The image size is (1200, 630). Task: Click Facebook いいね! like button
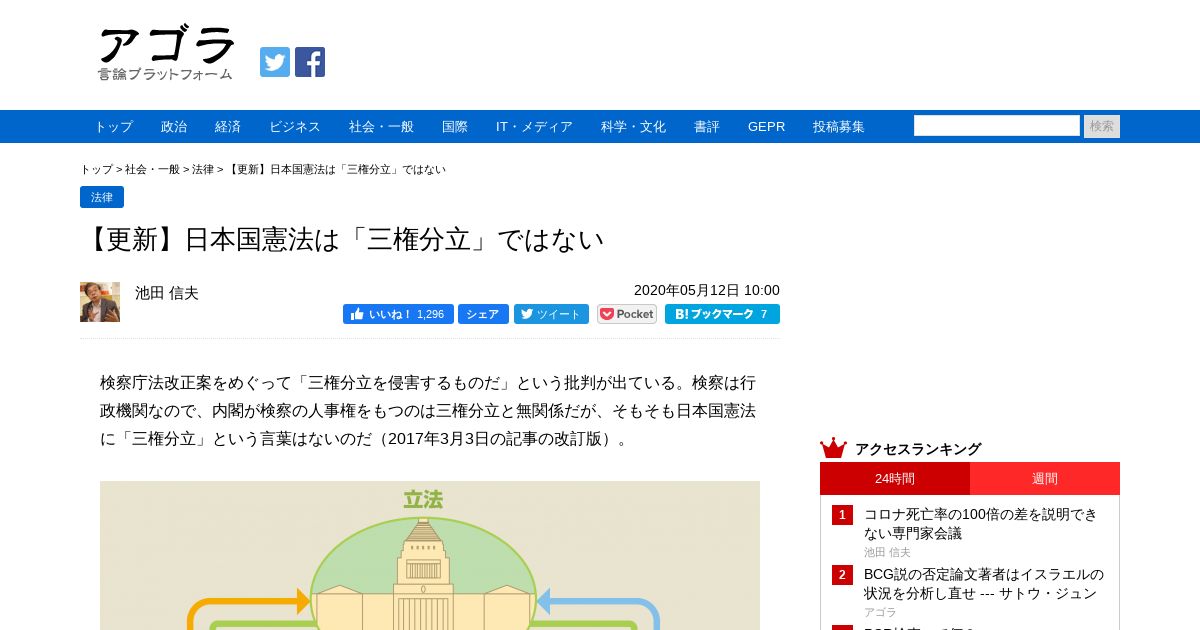[398, 314]
